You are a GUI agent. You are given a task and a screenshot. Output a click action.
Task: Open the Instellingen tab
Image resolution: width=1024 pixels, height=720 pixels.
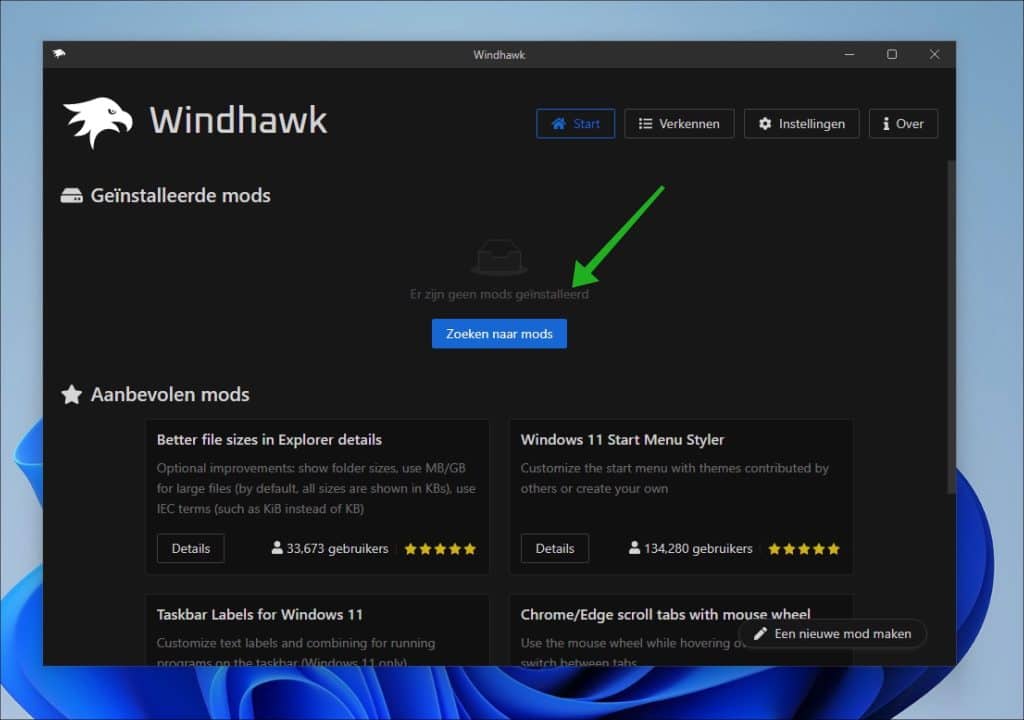point(801,123)
